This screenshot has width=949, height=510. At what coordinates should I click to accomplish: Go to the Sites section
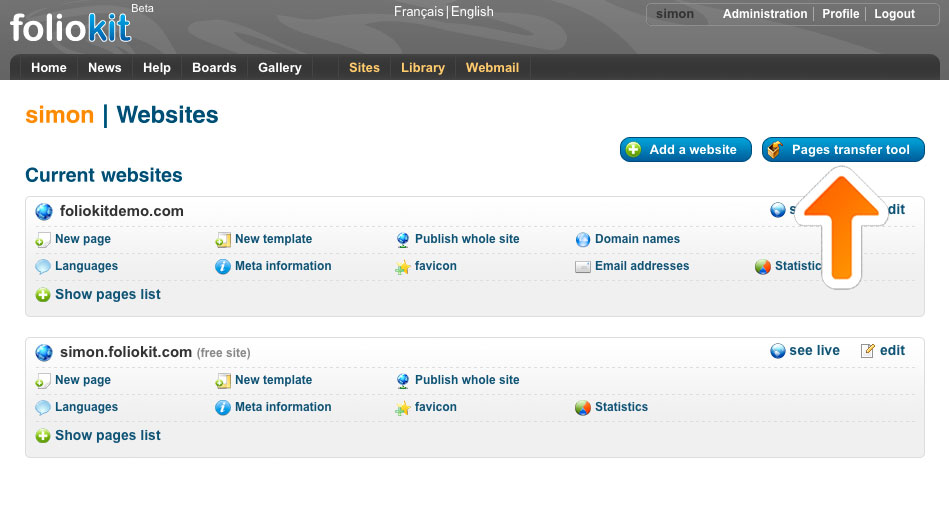pyautogui.click(x=364, y=68)
